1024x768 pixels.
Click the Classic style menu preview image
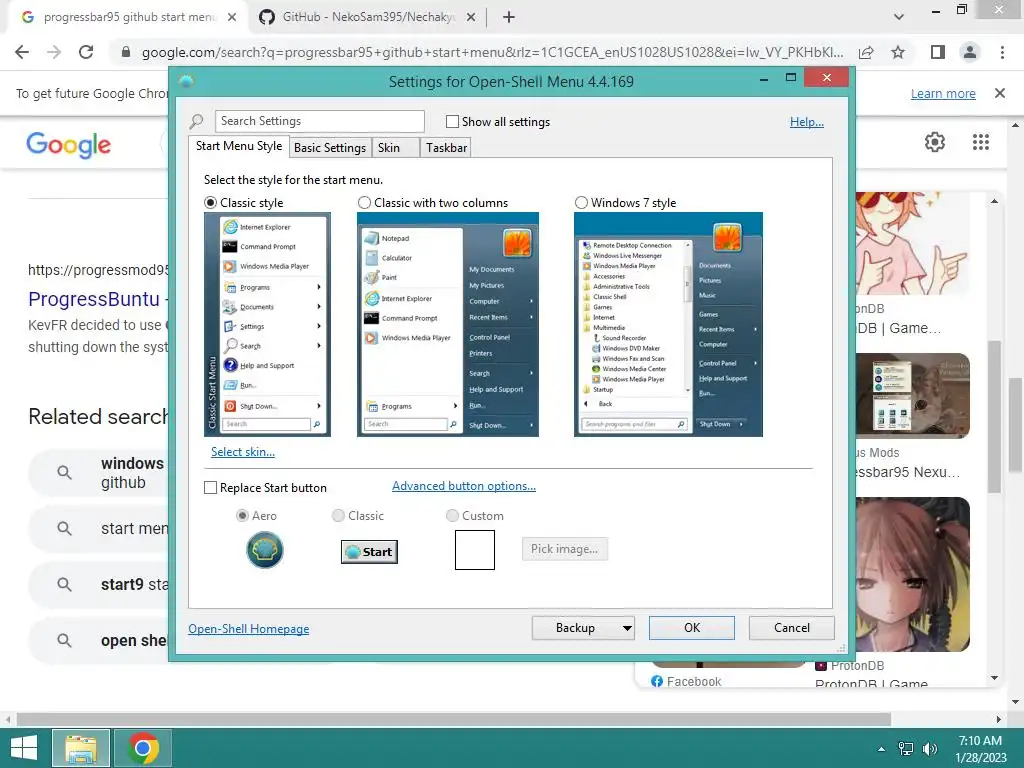point(267,324)
